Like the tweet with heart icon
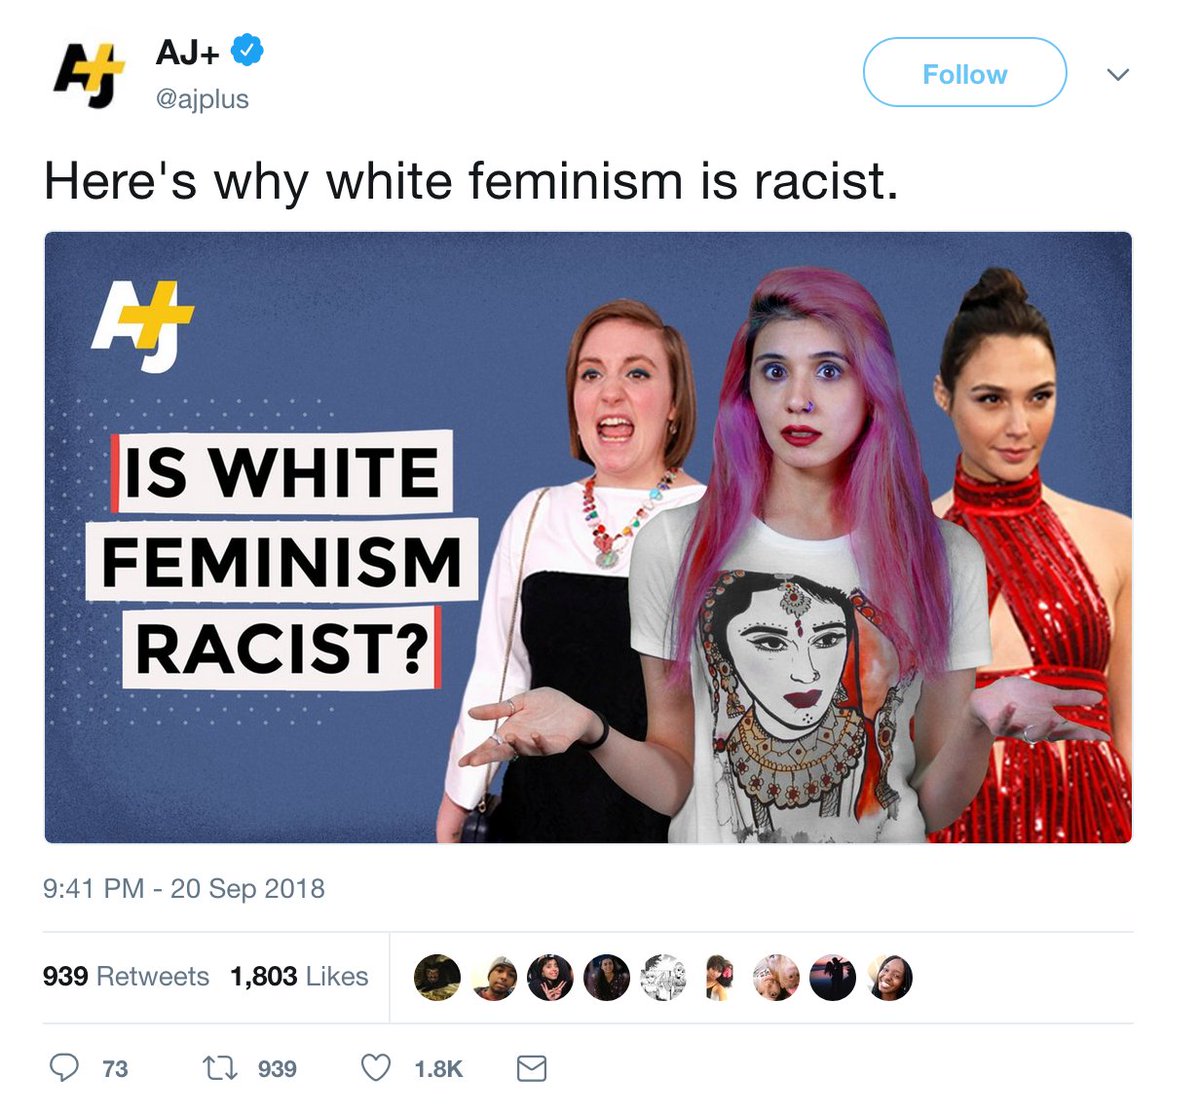 376,1069
